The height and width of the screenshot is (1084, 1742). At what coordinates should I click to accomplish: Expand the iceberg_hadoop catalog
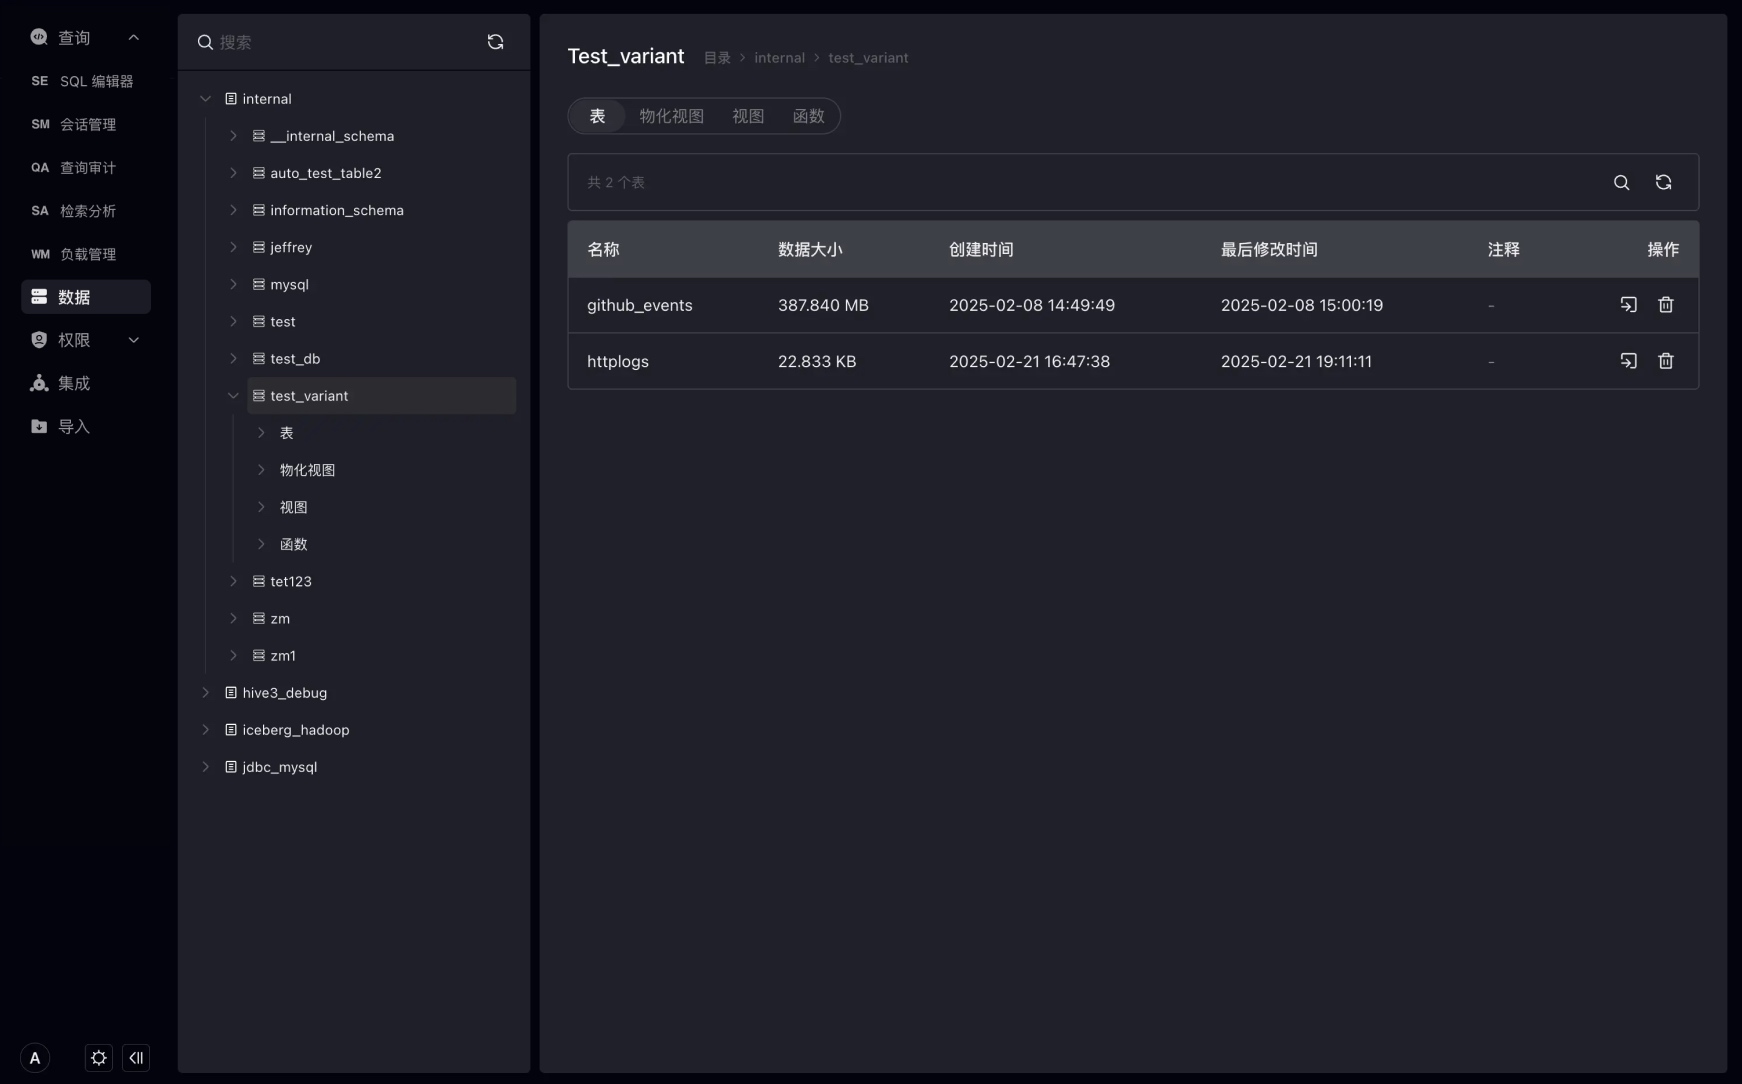(206, 730)
